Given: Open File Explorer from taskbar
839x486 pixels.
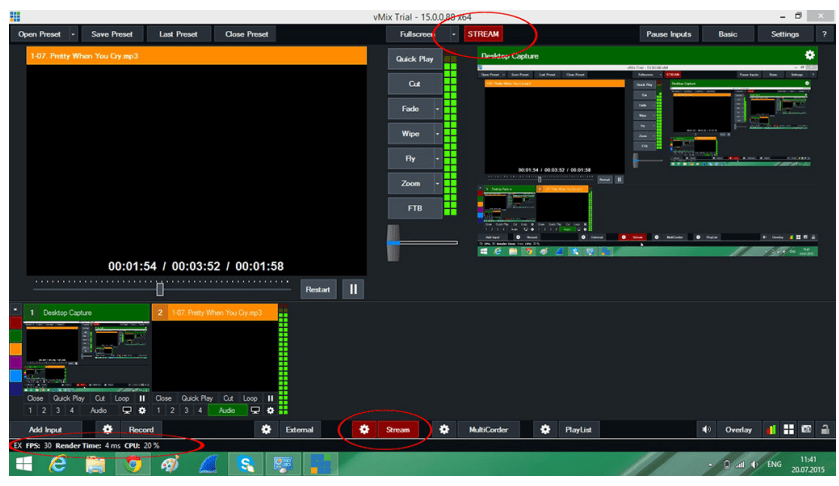Looking at the screenshot, I should click(x=95, y=464).
